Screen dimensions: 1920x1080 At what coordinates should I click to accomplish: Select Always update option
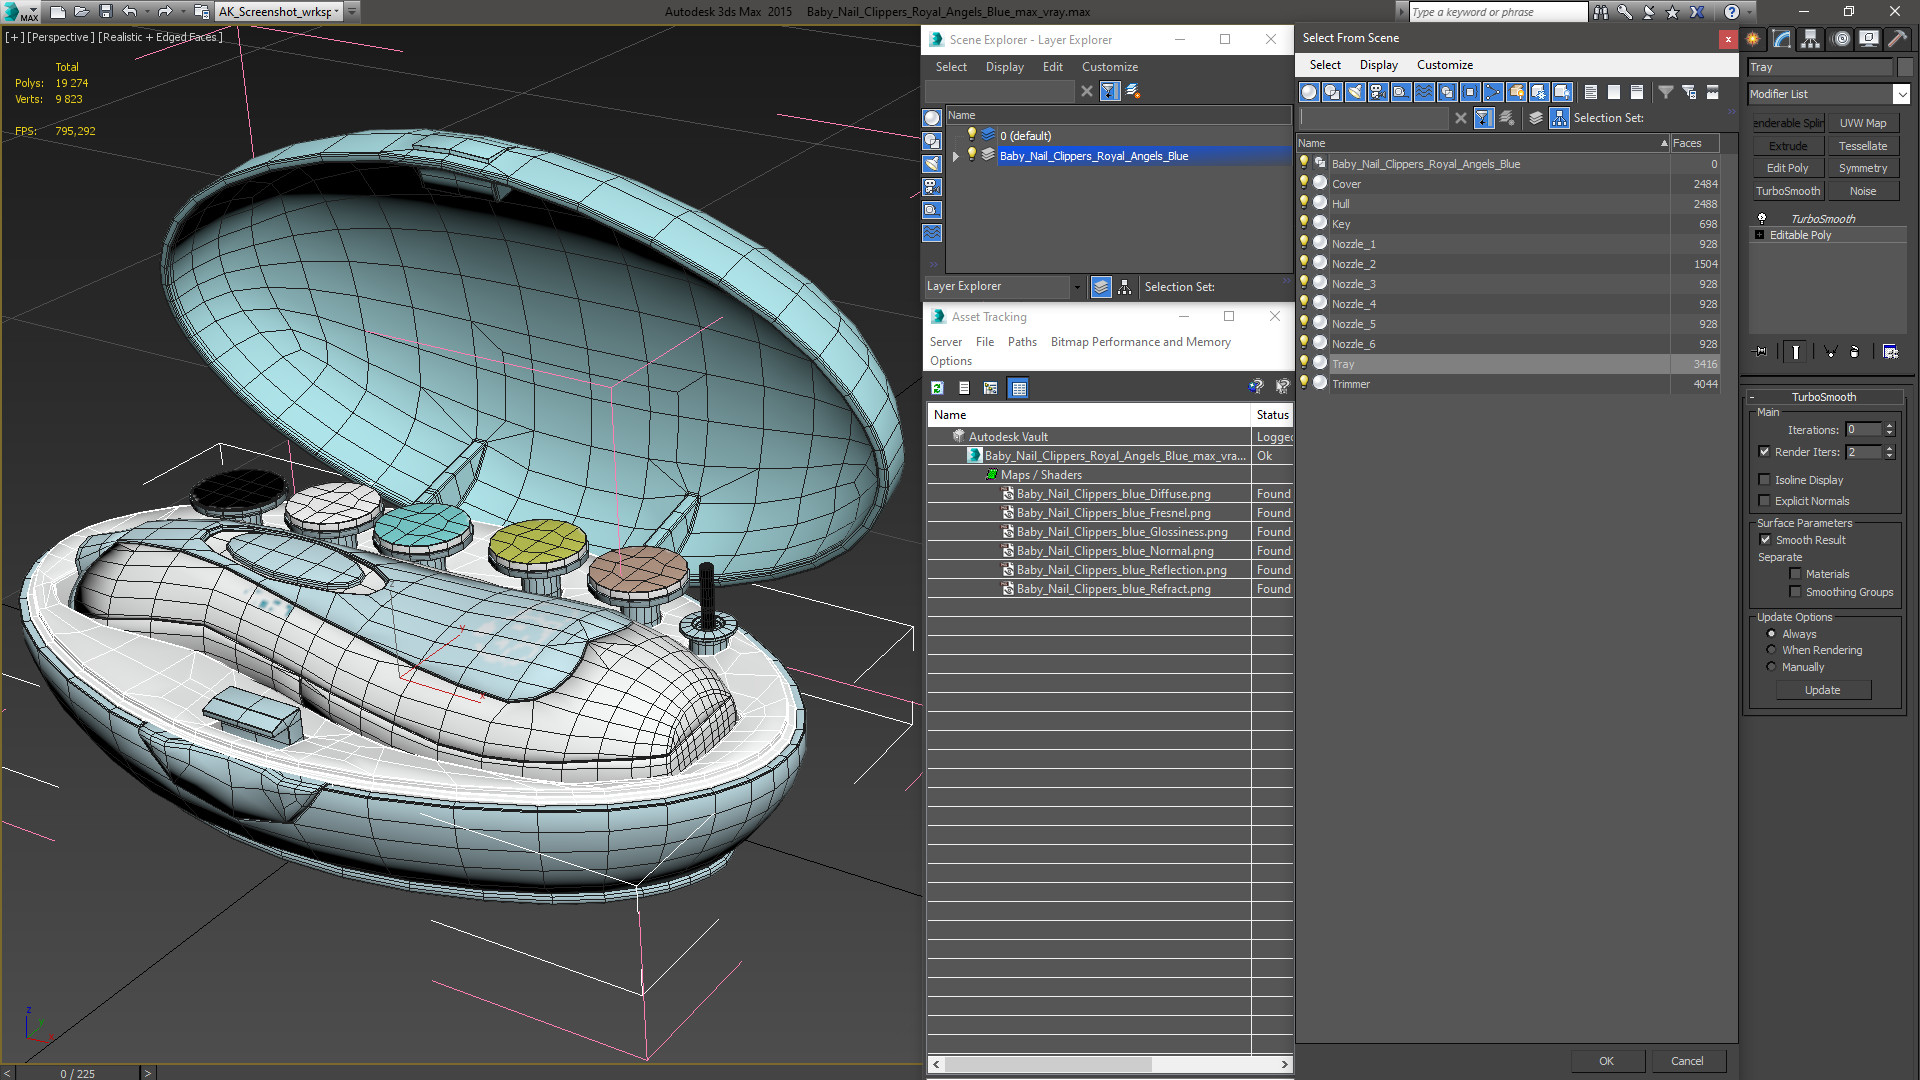(1771, 634)
